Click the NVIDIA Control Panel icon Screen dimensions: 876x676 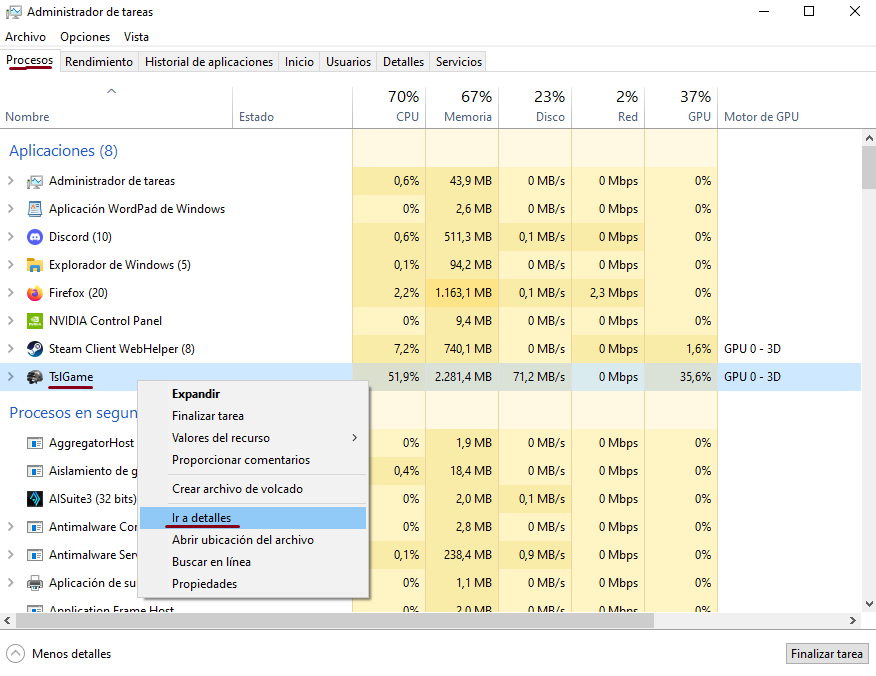(35, 321)
